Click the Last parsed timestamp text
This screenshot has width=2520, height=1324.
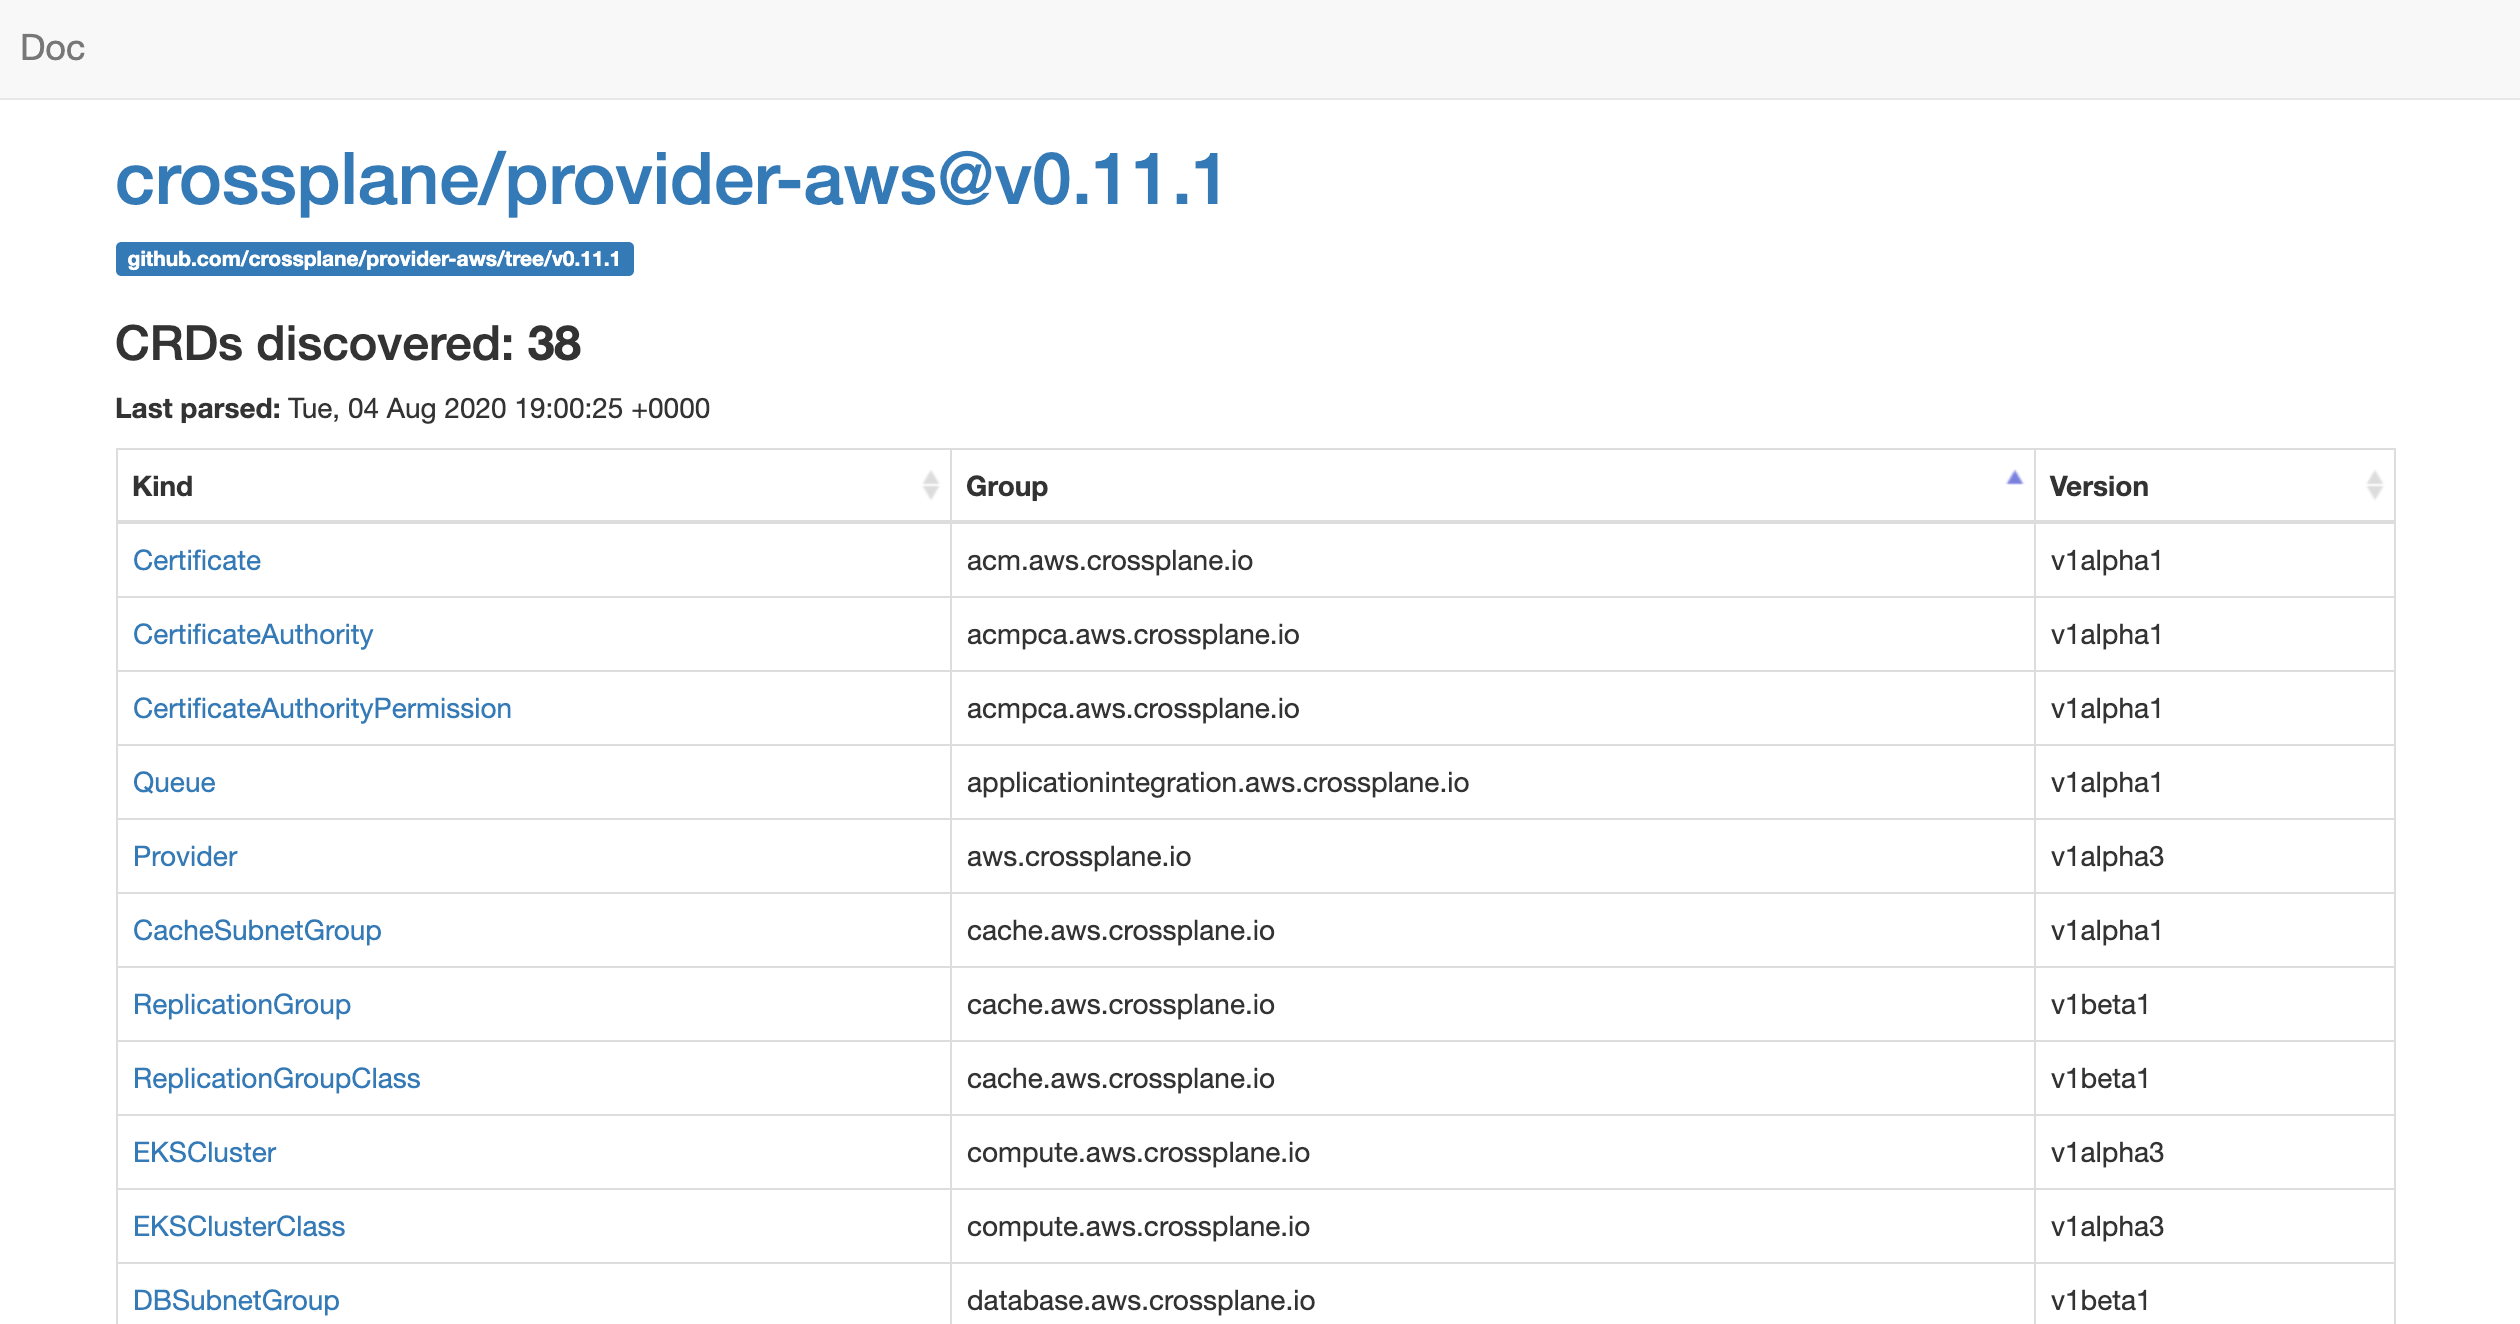point(413,408)
